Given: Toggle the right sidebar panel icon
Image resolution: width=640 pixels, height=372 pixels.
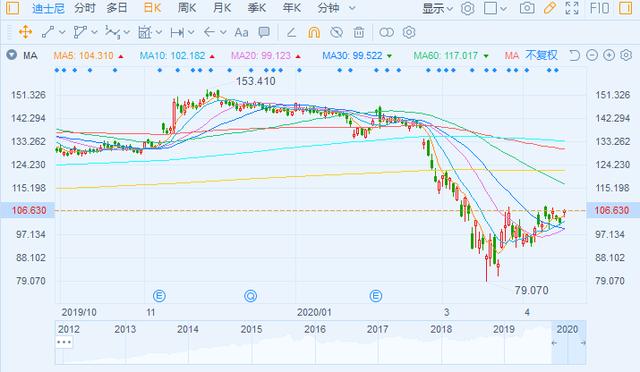Looking at the screenshot, I should click(625, 8).
